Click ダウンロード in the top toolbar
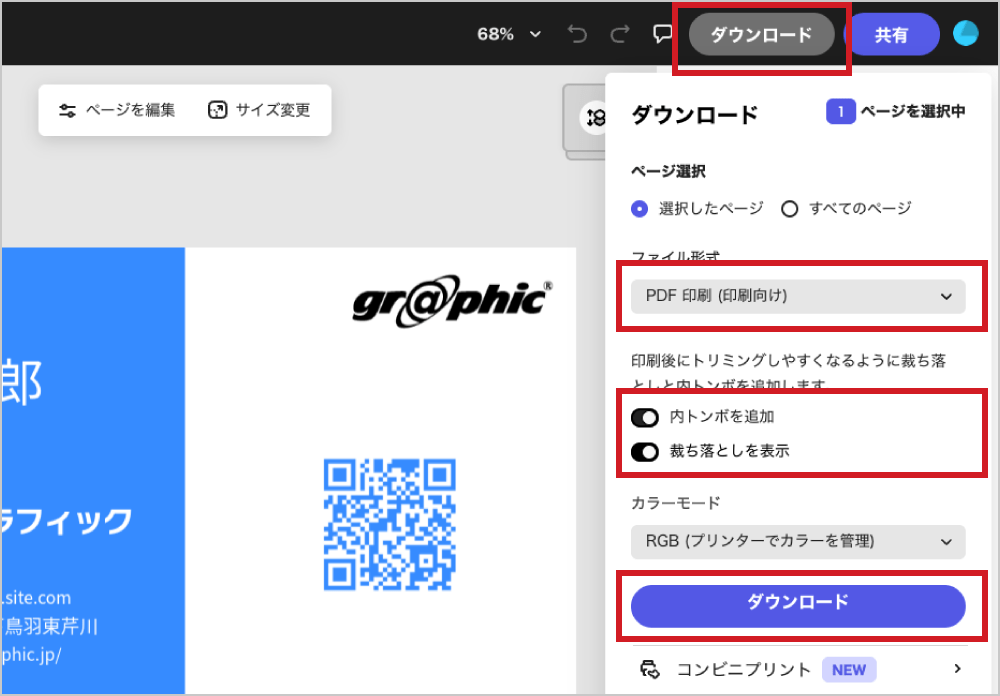Screen dimensions: 1000x696 coord(762,33)
